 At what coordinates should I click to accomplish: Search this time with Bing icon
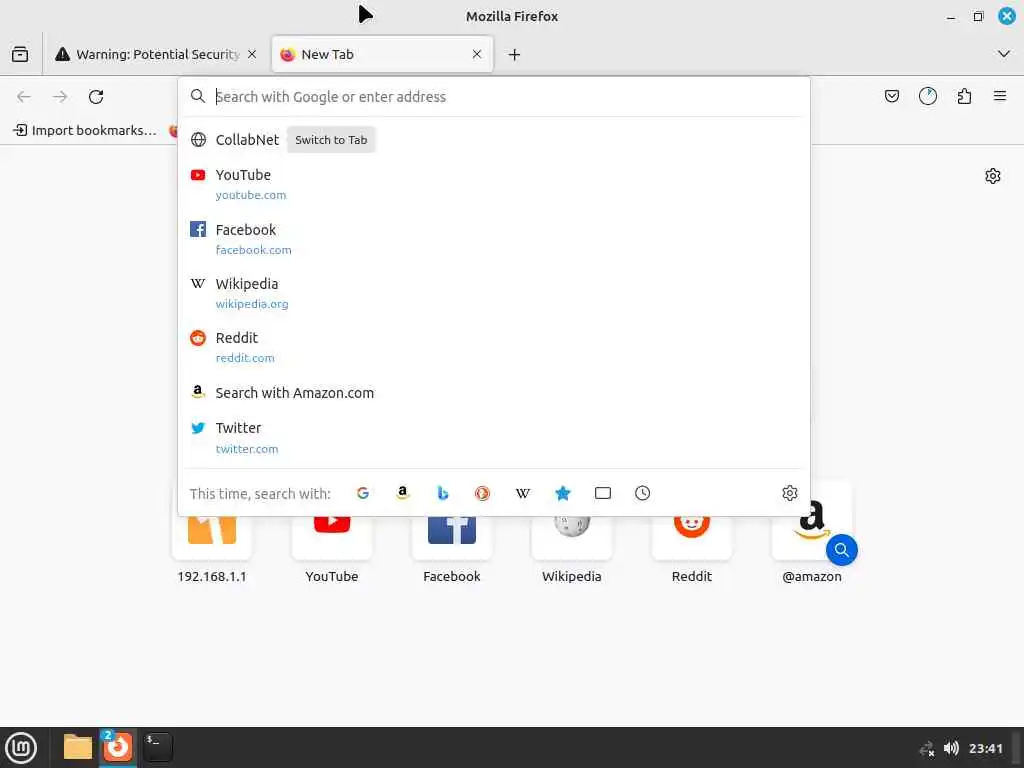(443, 493)
